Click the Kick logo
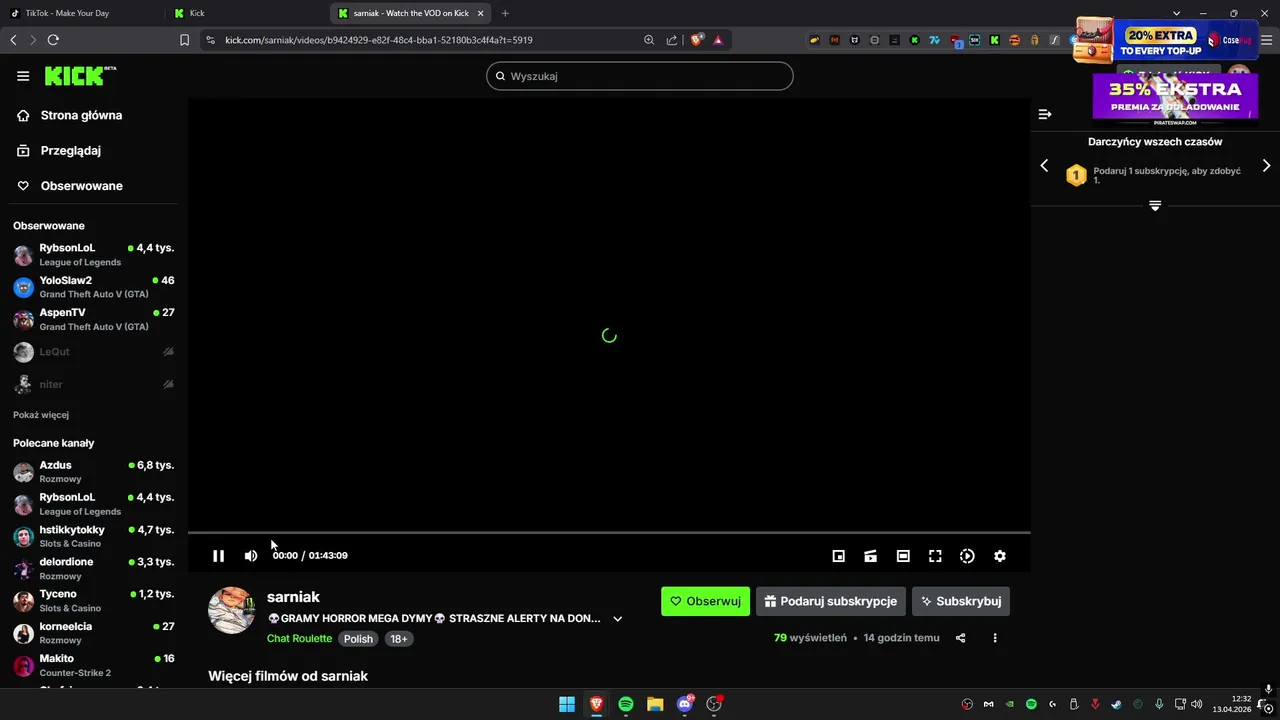Image resolution: width=1280 pixels, height=720 pixels. click(x=80, y=76)
